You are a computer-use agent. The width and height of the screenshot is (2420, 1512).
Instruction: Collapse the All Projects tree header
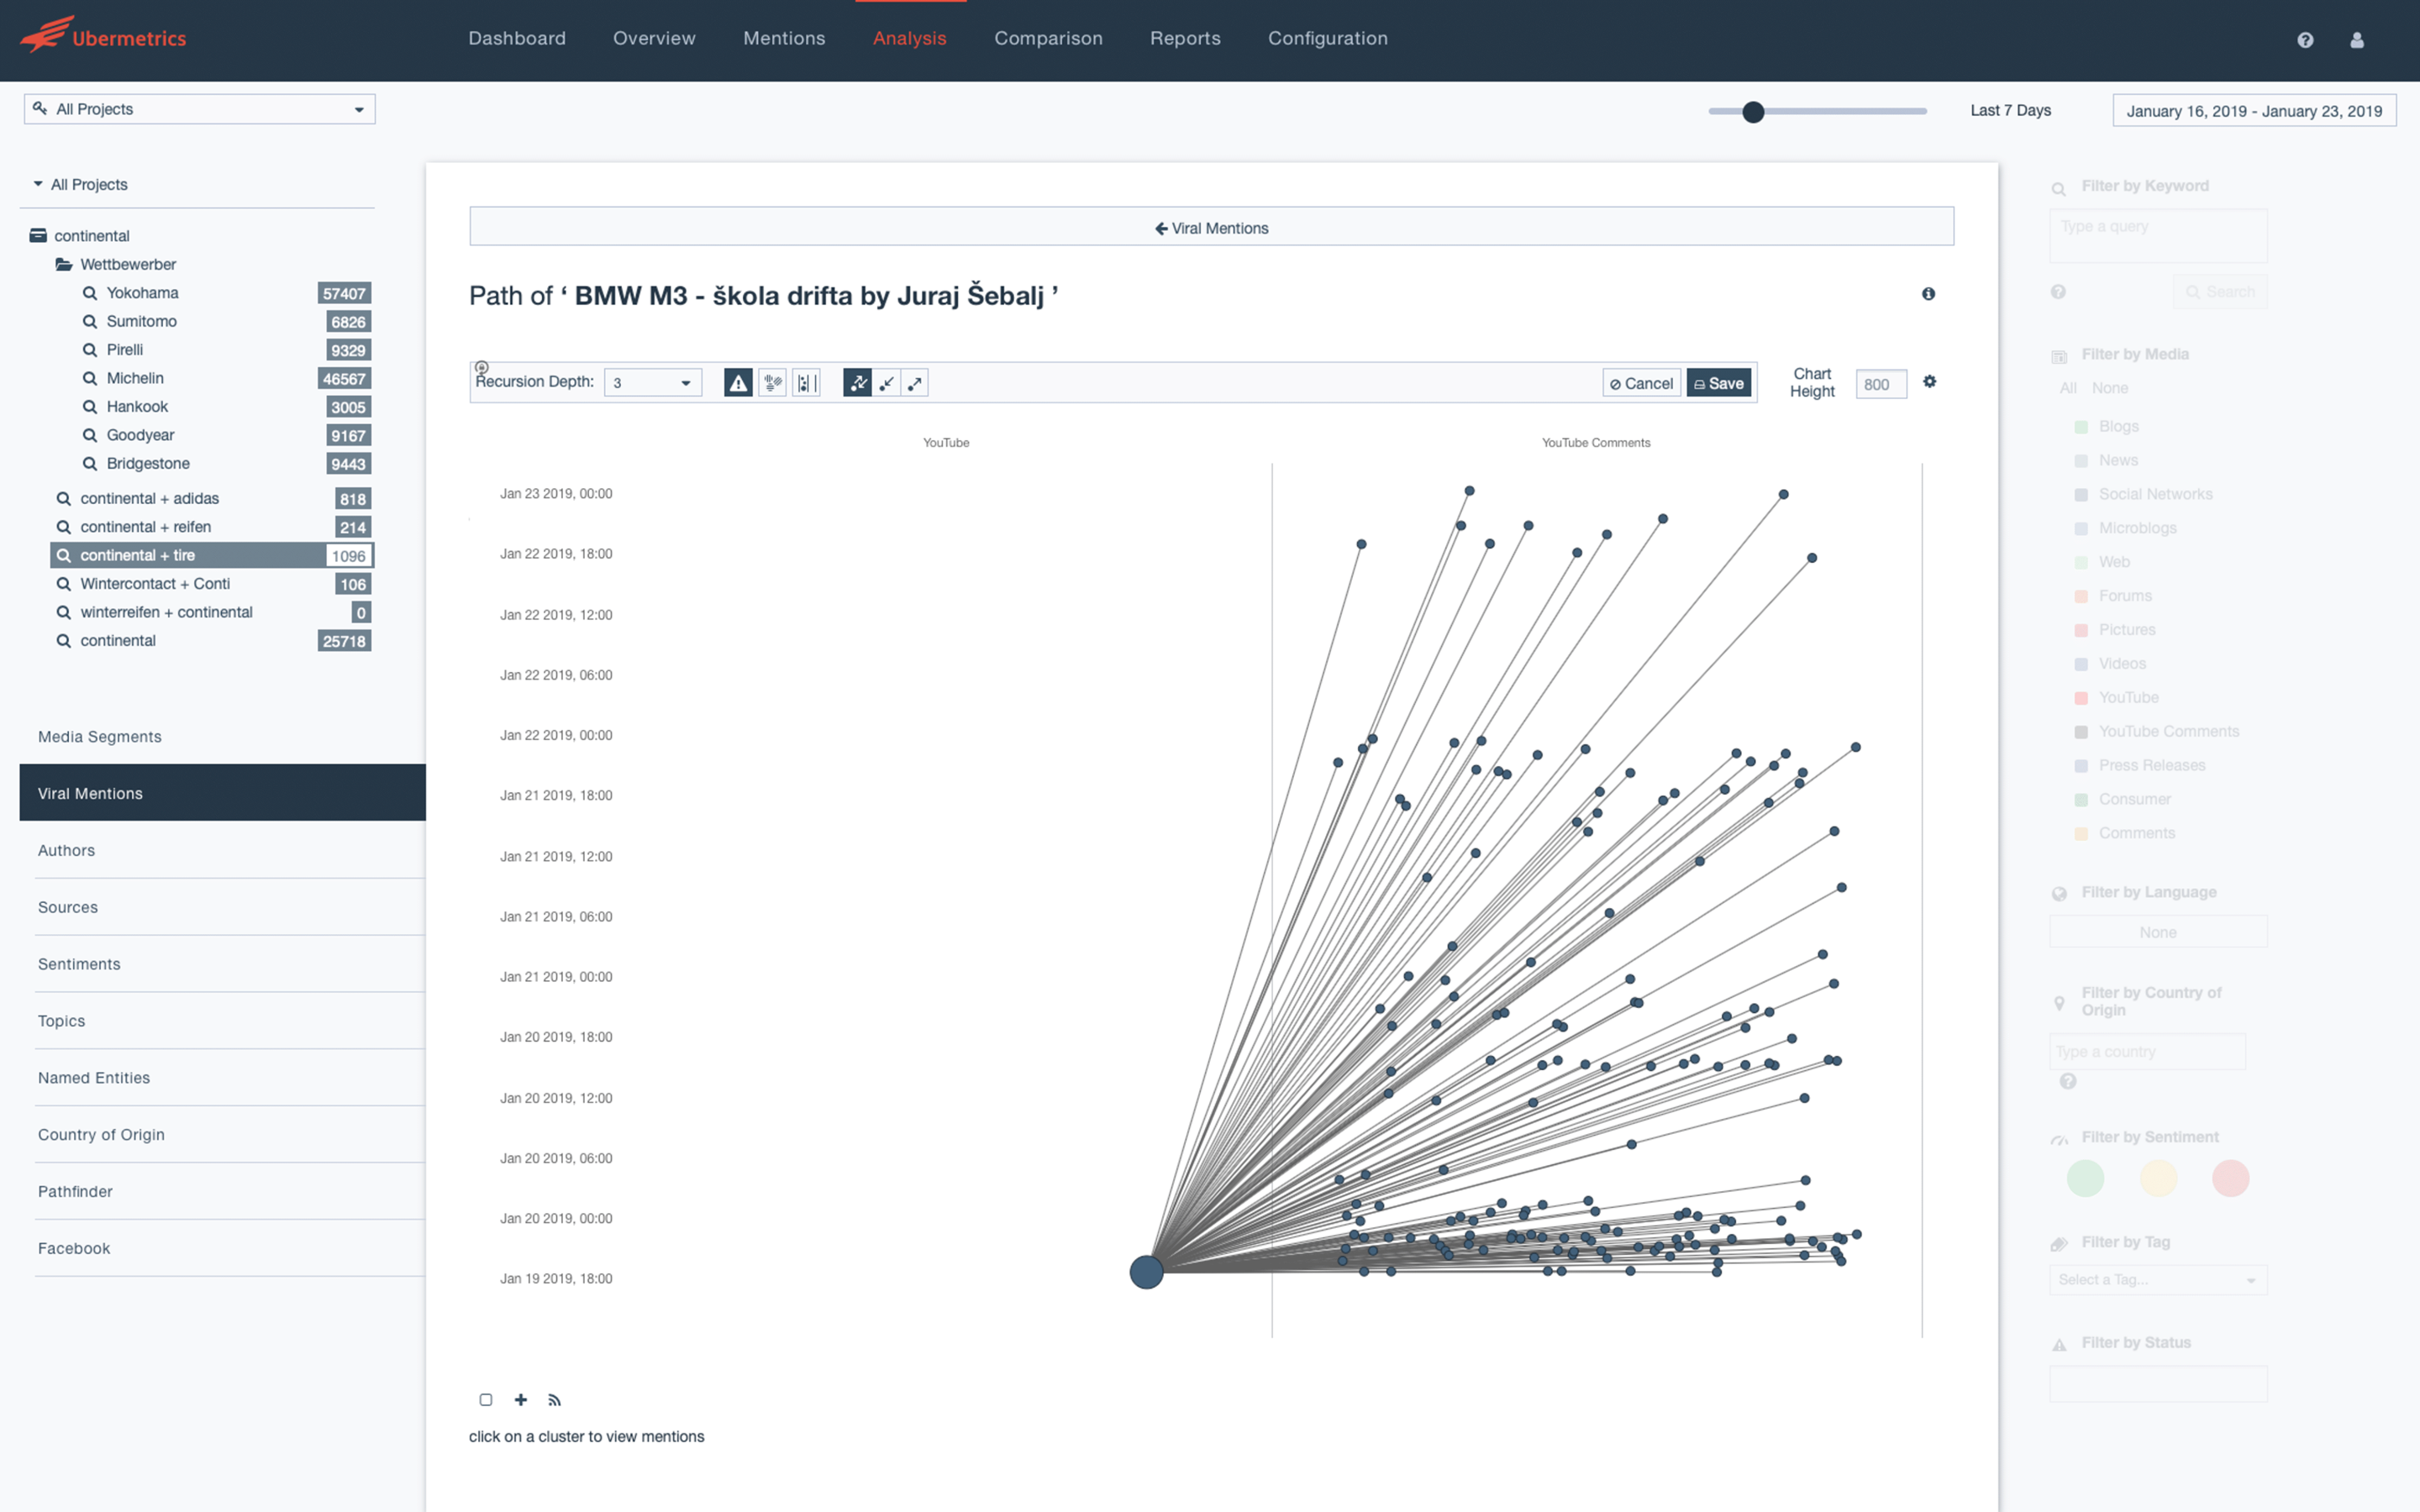tap(80, 184)
